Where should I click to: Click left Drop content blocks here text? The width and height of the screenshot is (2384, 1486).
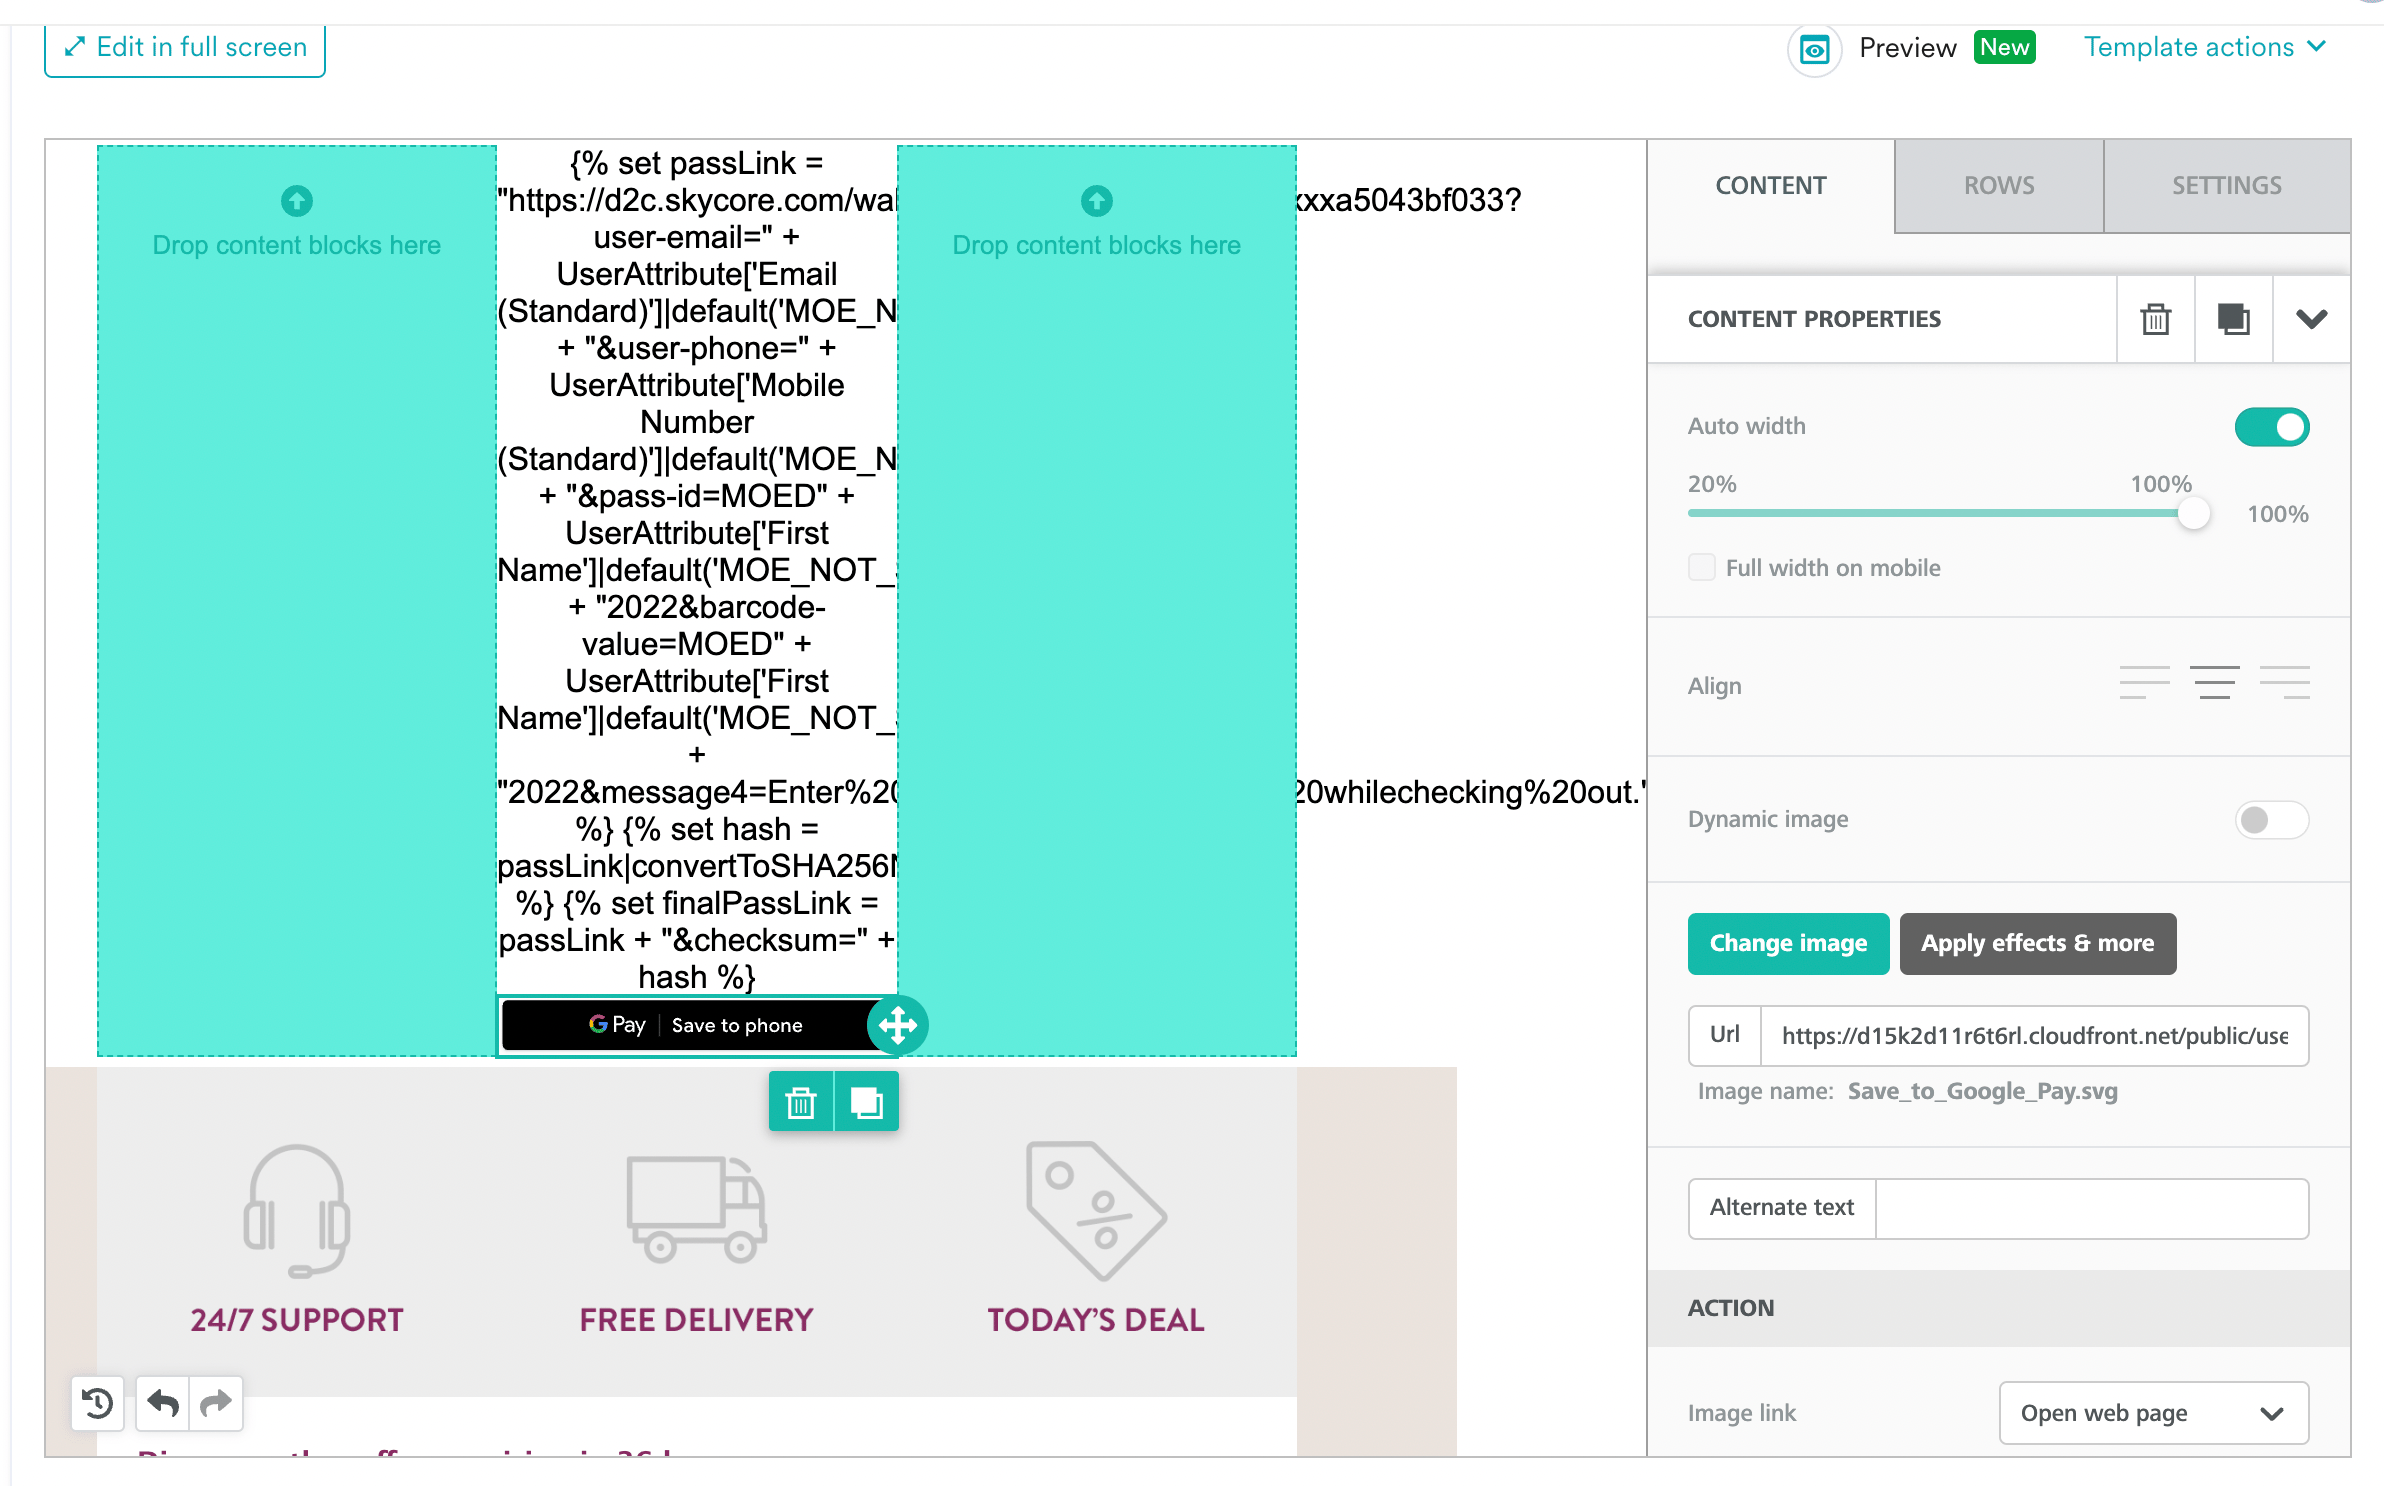(296, 245)
